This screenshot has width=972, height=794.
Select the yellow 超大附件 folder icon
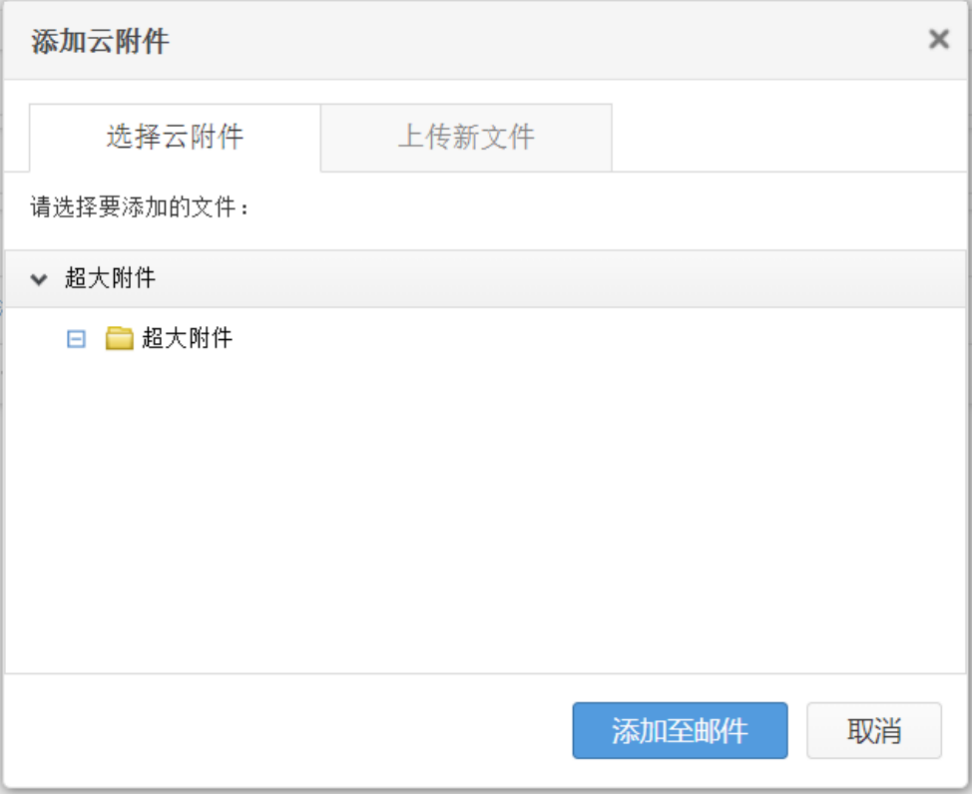[120, 338]
